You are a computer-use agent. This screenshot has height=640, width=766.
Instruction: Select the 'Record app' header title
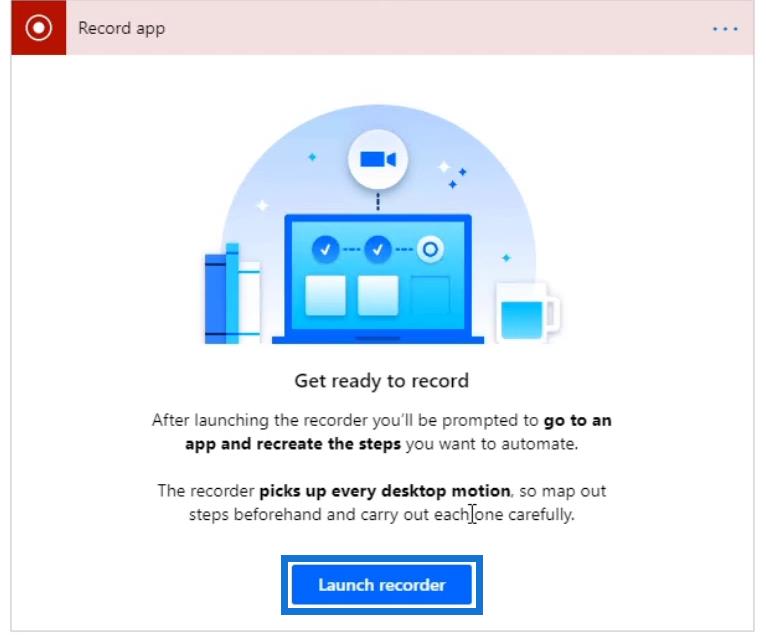coord(122,28)
